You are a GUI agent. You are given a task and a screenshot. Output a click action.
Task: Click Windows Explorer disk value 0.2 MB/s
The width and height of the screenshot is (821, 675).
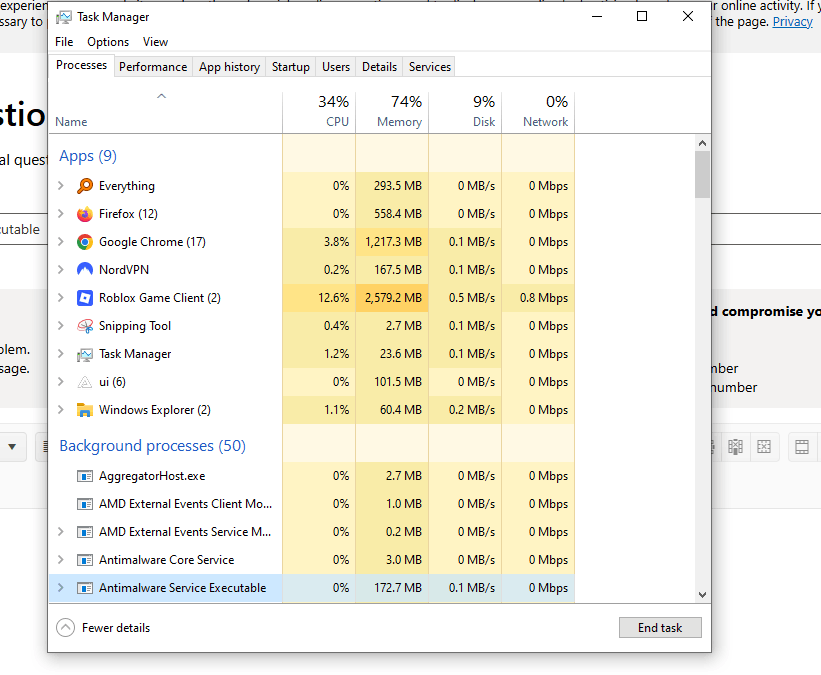tap(471, 410)
